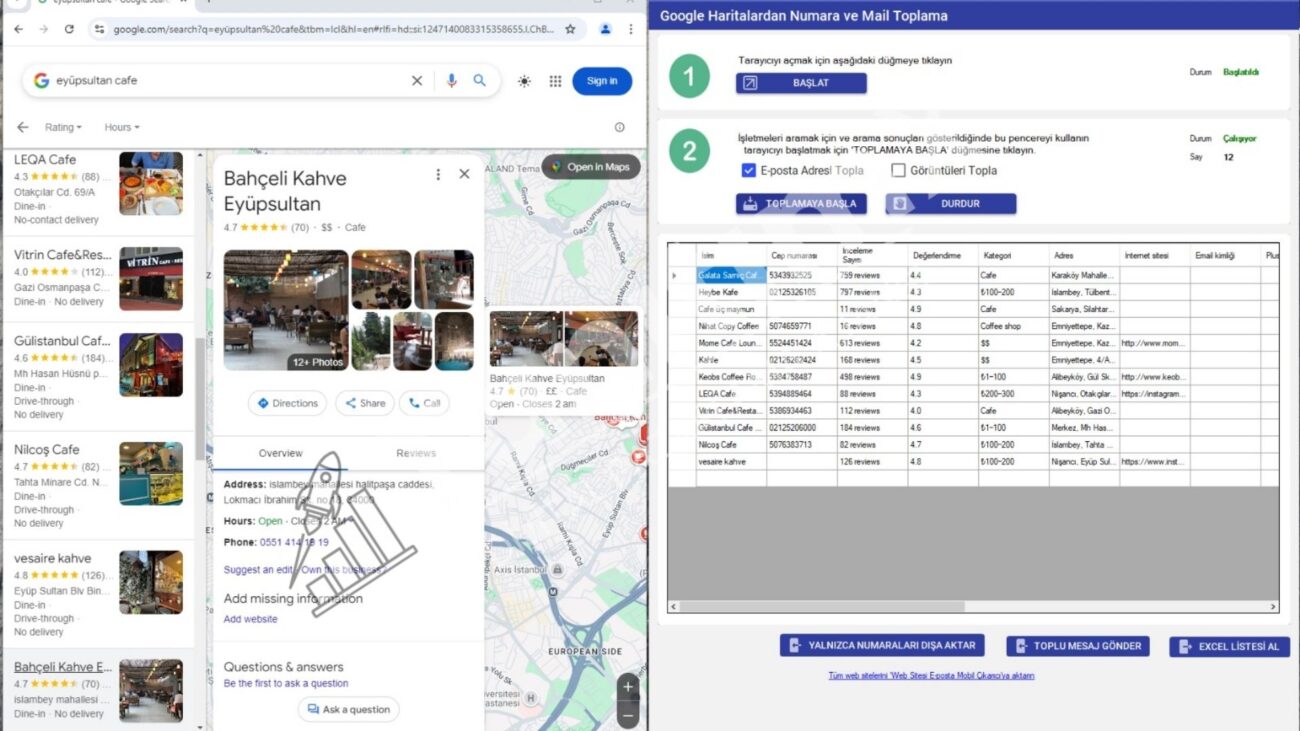The height and width of the screenshot is (731, 1300).
Task: Select cell 613 reviews for Mome Cafe
Action: (x=872, y=343)
